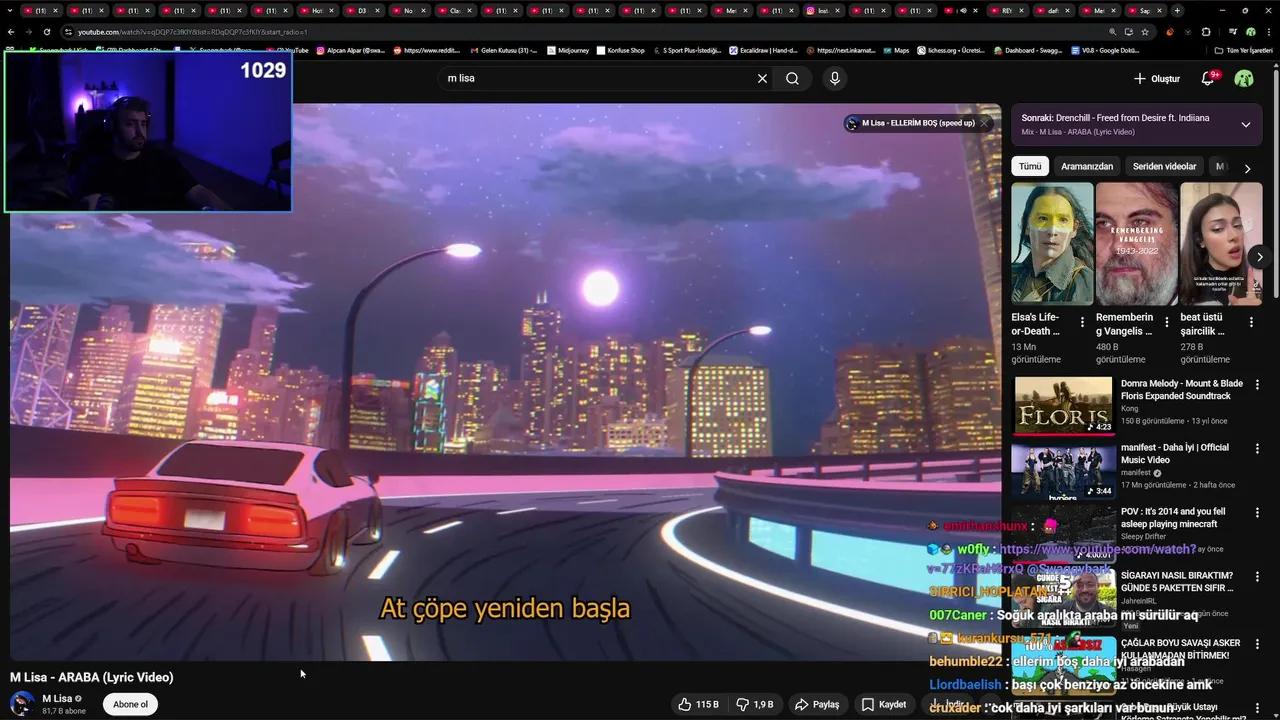Screen dimensions: 1280x720
Task: Clear the search box with the X icon
Action: click(x=762, y=78)
